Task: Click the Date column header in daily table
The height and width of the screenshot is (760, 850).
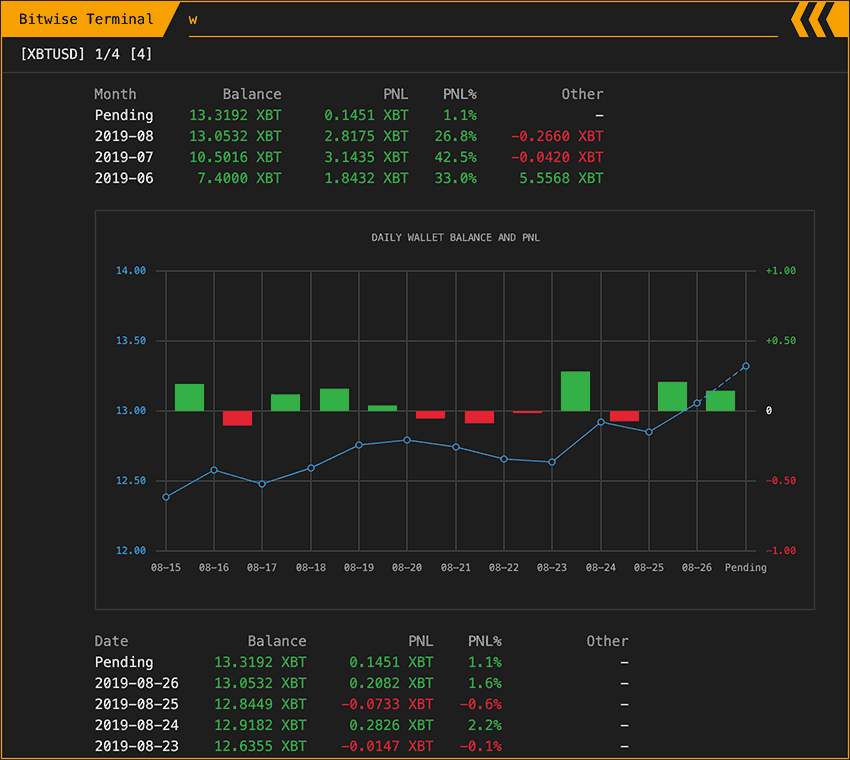Action: (112, 641)
